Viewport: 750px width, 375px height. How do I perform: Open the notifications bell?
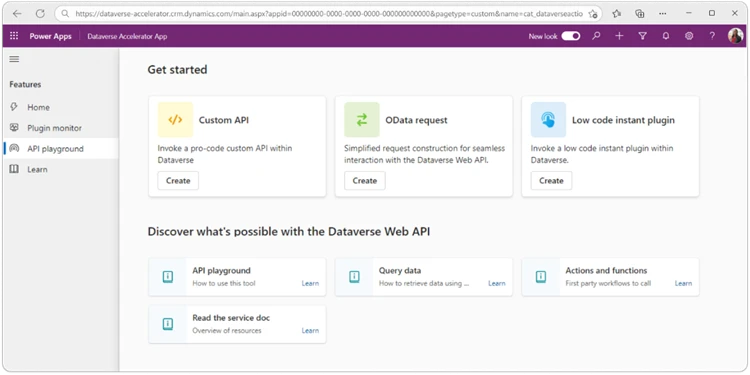[x=665, y=36]
